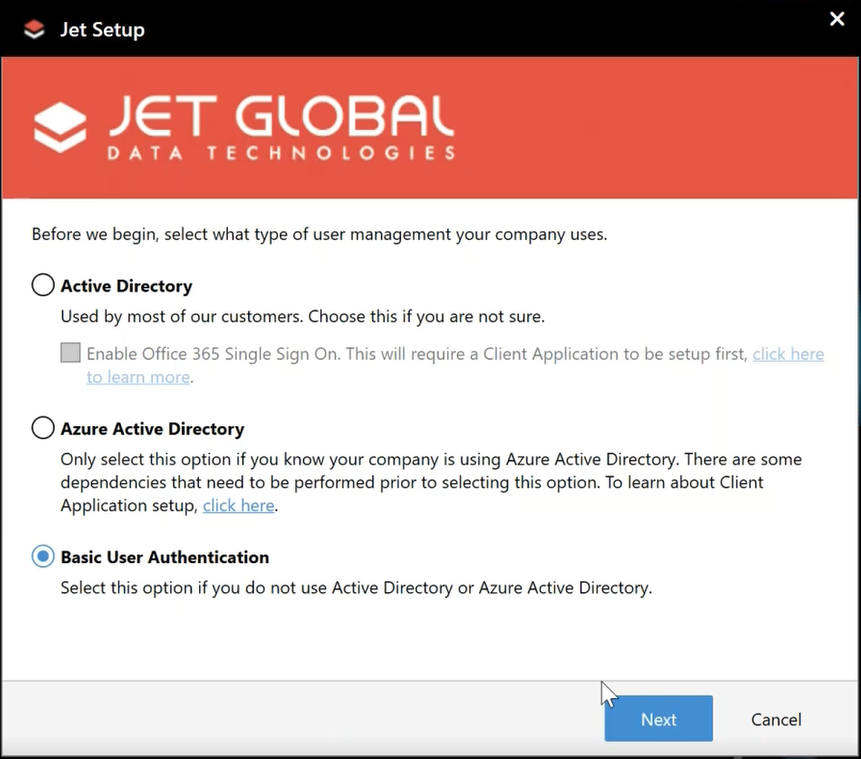This screenshot has height=759, width=861.
Task: Open the 'click here to learn more' link
Action: click(x=788, y=354)
